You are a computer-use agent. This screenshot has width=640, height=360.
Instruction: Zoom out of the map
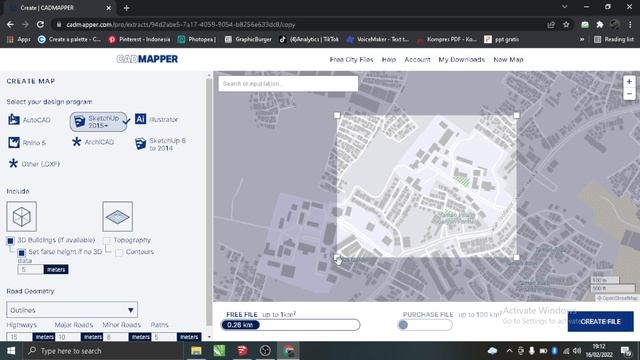pos(629,94)
